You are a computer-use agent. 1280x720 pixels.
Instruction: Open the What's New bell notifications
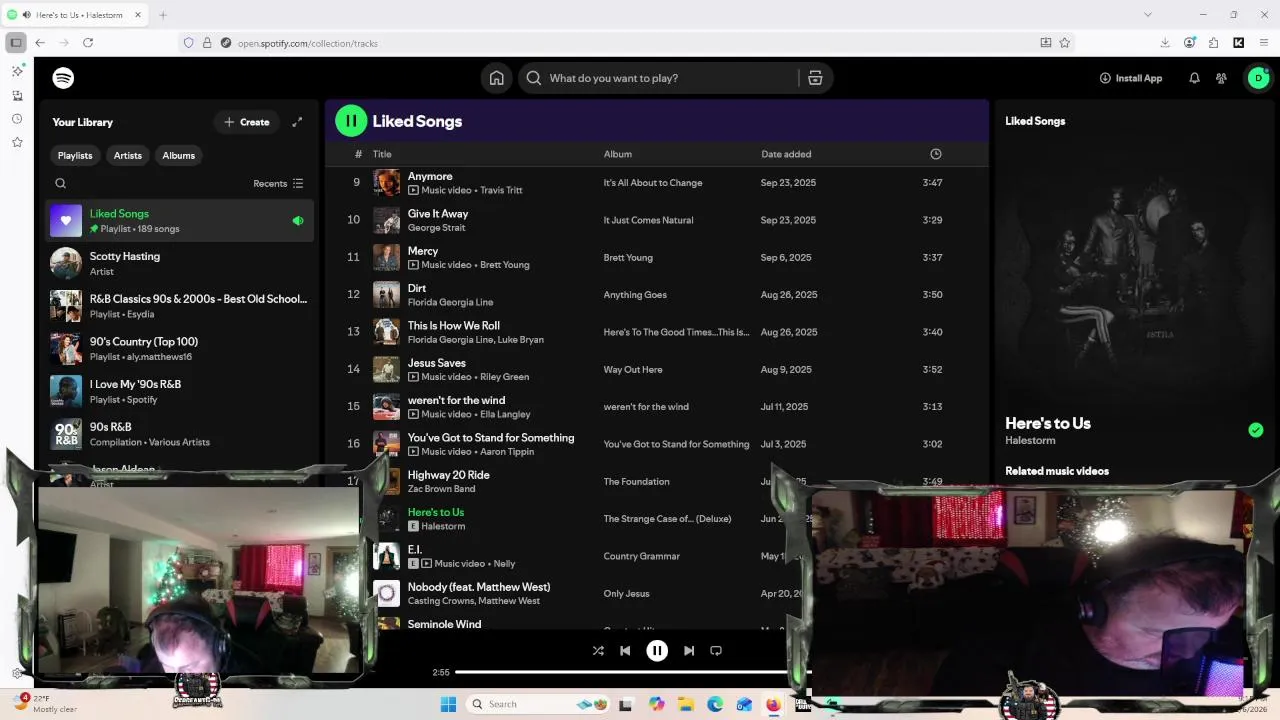(x=1194, y=78)
